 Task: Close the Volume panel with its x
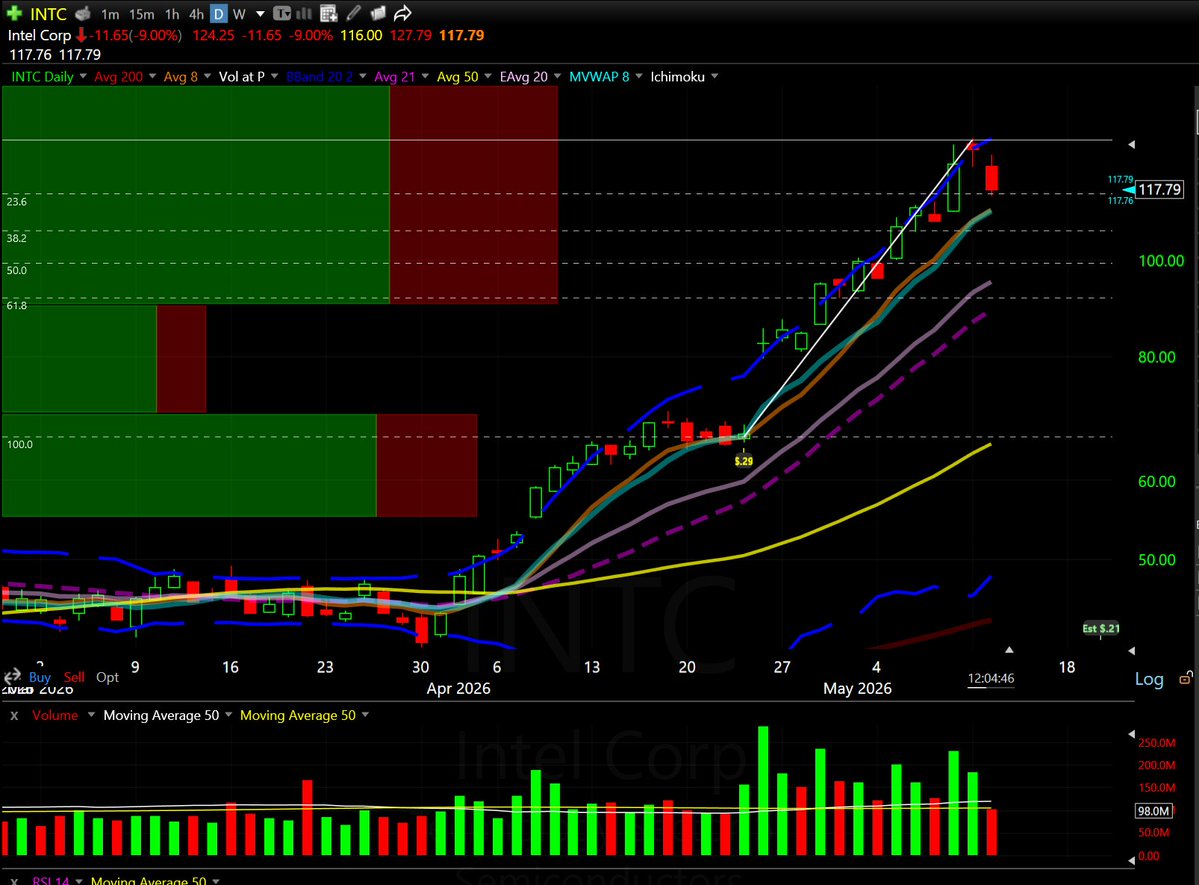pos(14,715)
